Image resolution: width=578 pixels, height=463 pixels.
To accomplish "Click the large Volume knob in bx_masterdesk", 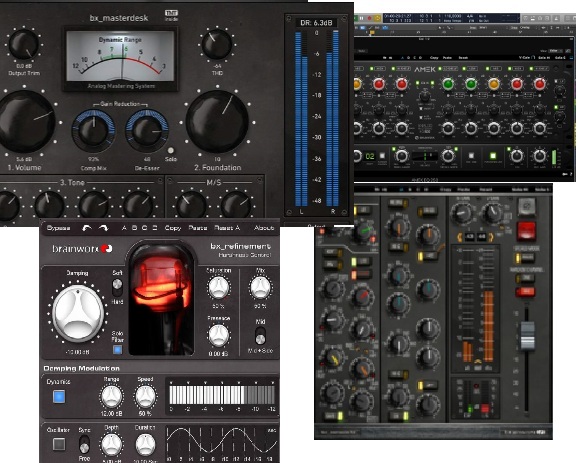I will [25, 122].
